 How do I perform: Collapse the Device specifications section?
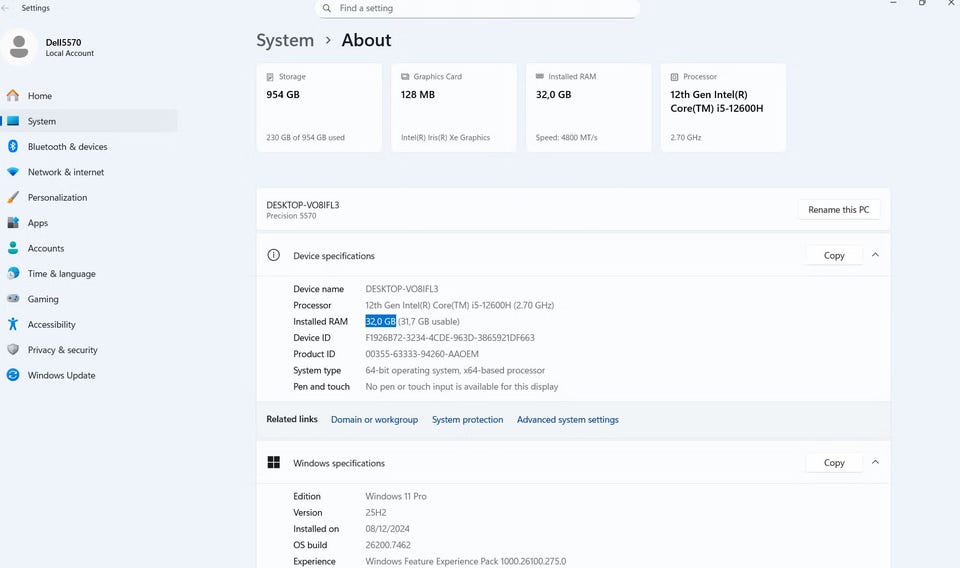point(875,255)
